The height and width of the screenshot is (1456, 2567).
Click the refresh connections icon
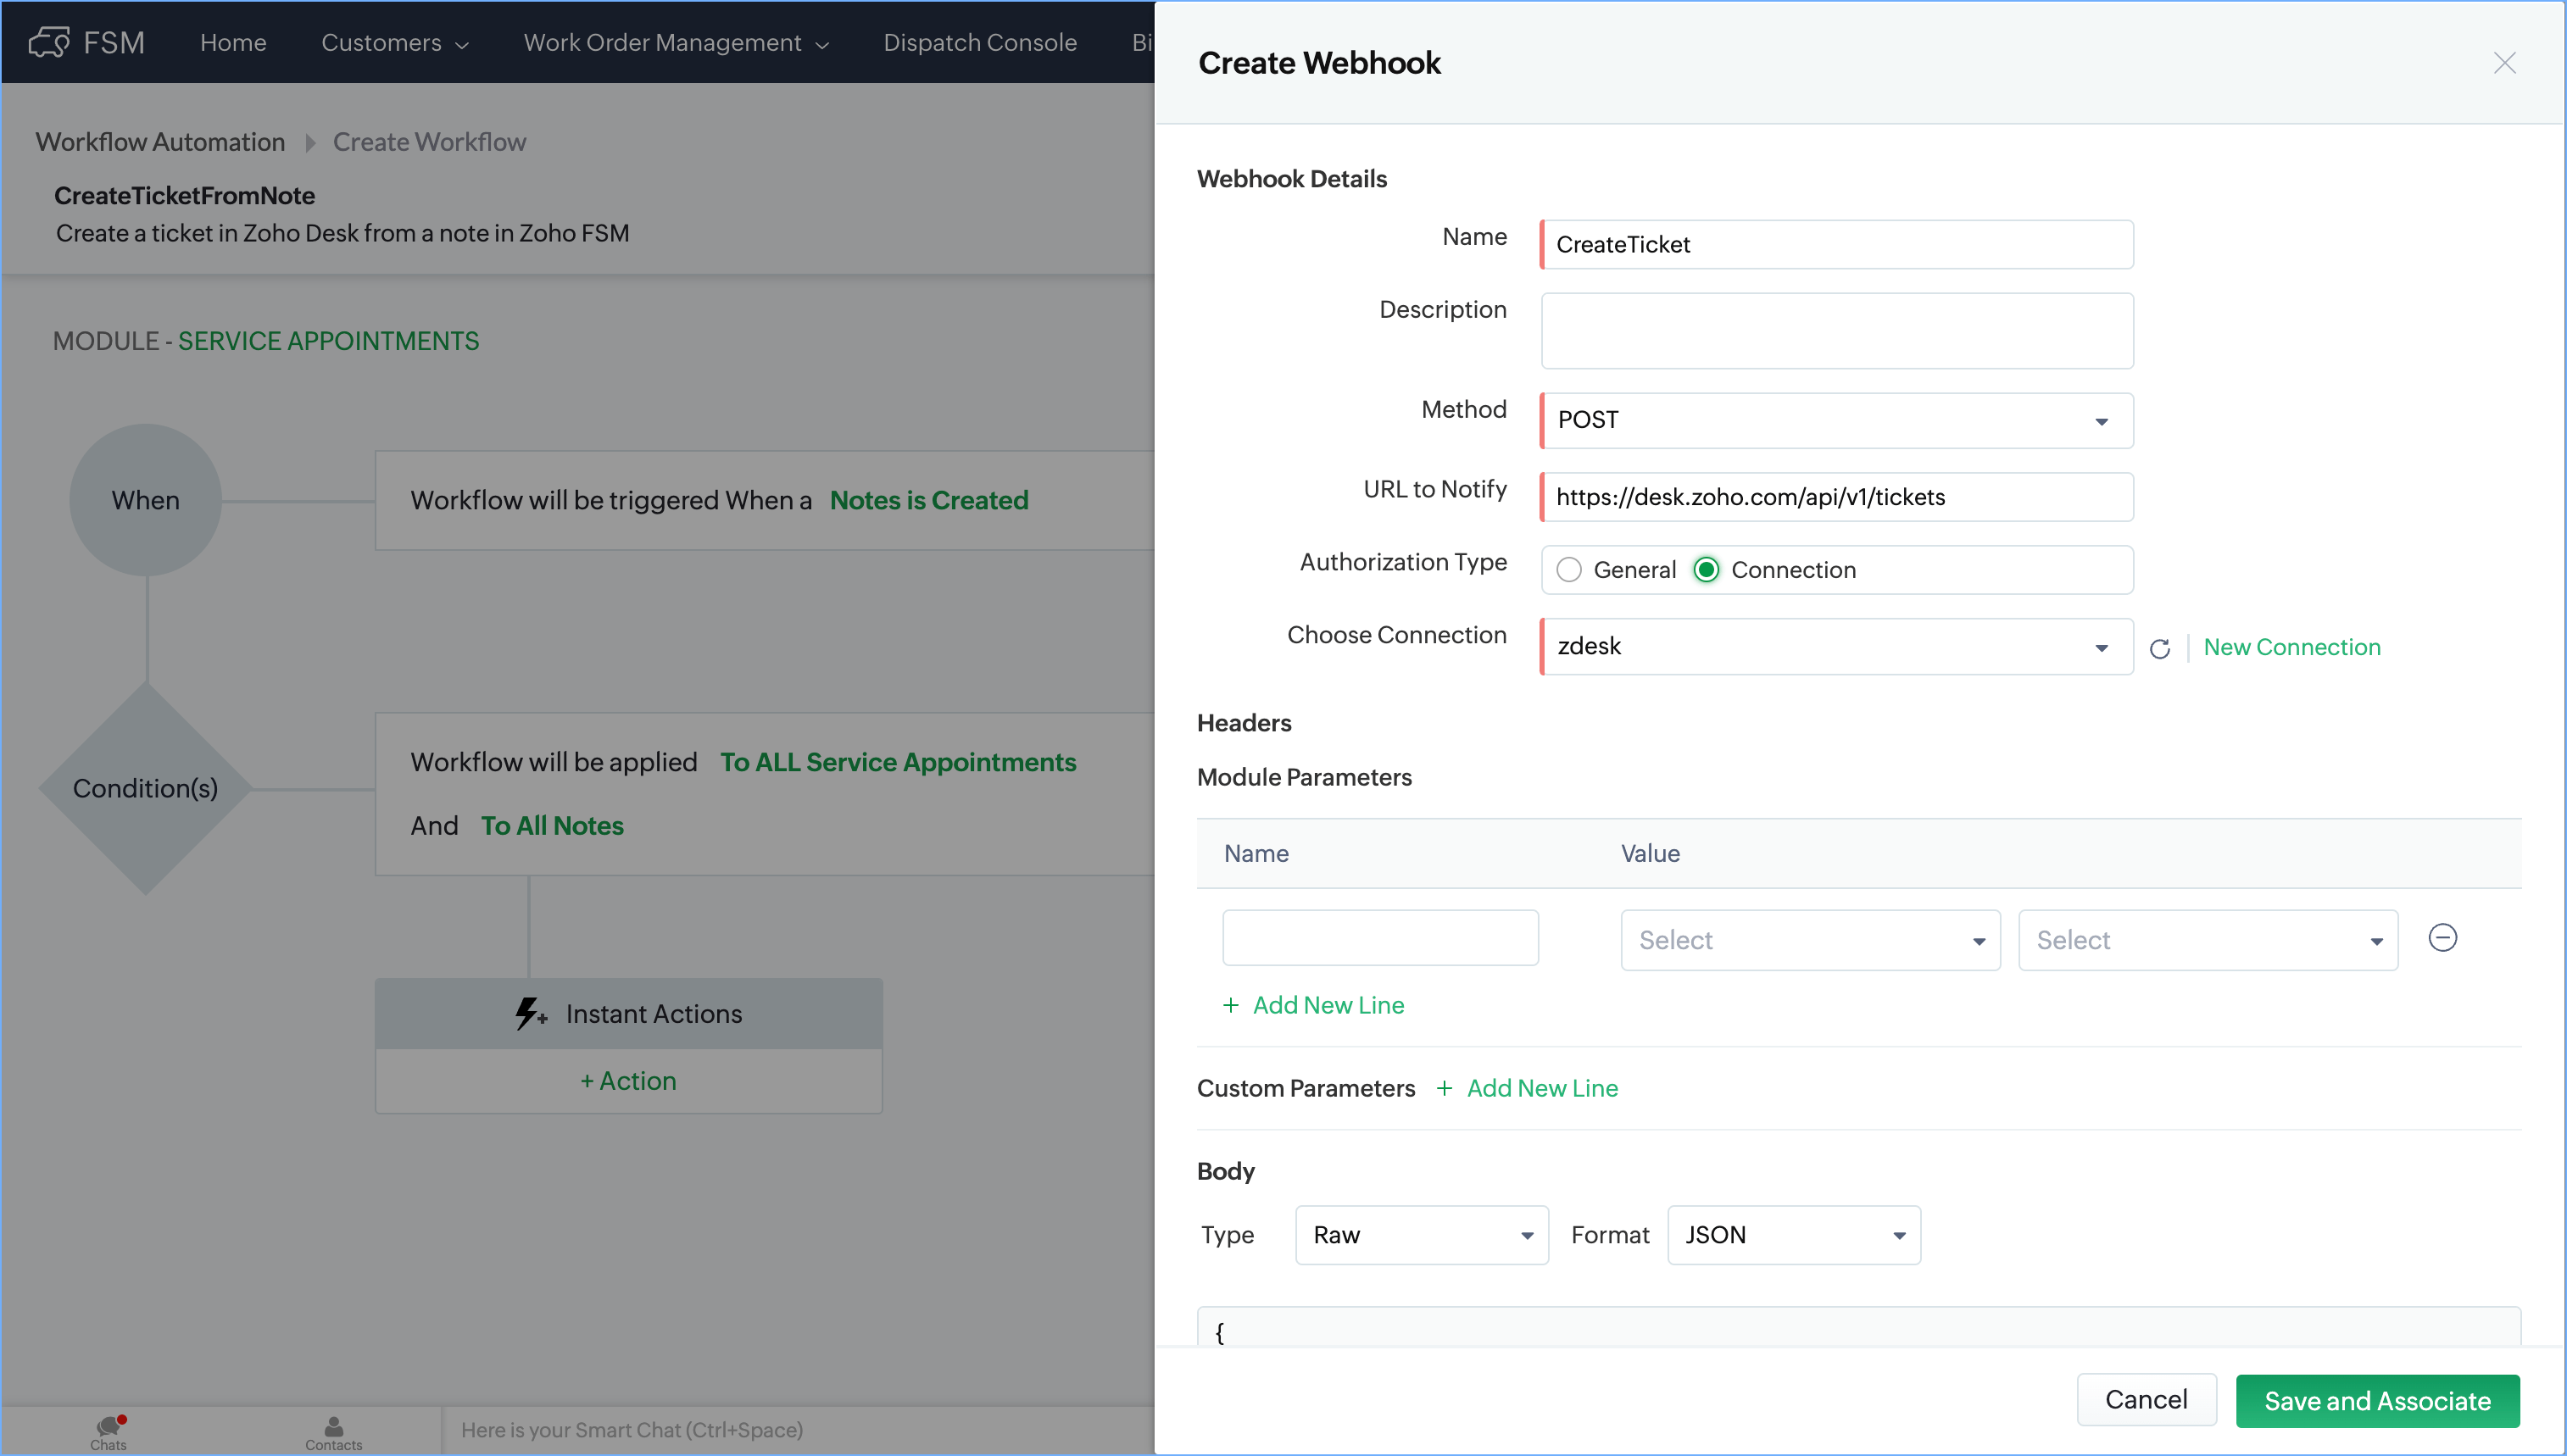point(2159,648)
